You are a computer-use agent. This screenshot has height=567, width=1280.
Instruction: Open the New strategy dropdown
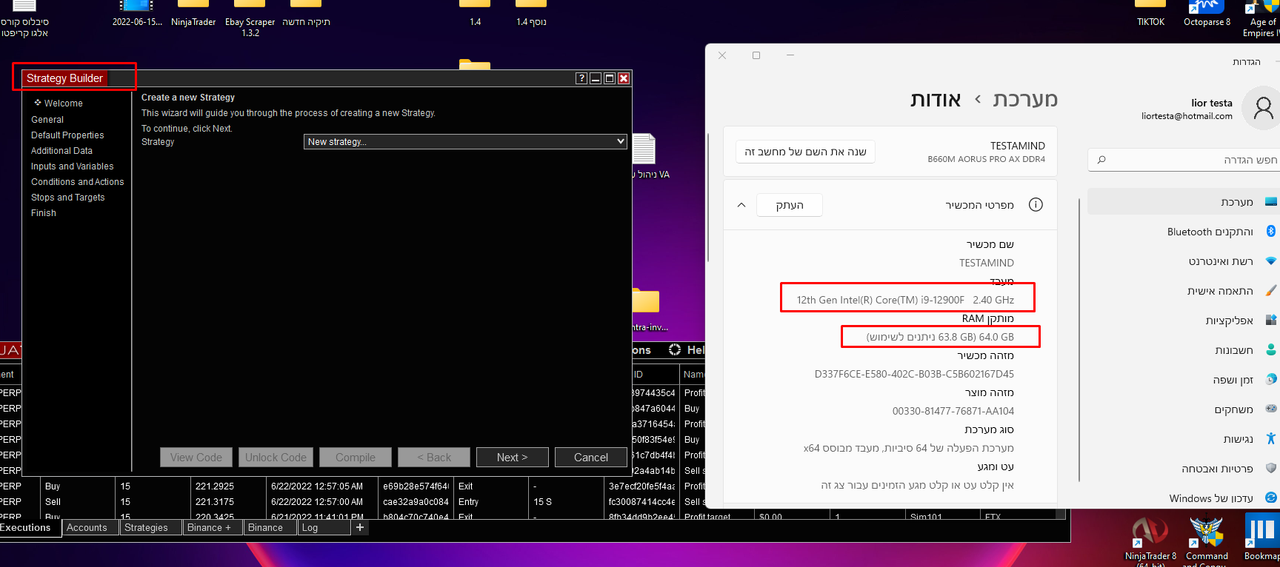click(465, 142)
